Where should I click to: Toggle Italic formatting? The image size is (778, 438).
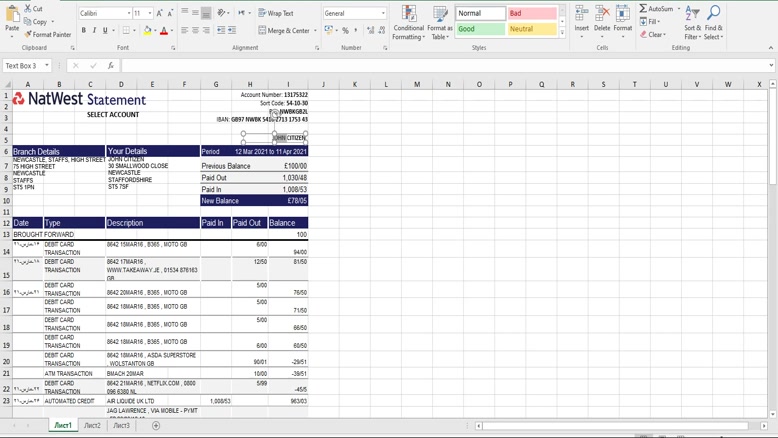coord(94,31)
